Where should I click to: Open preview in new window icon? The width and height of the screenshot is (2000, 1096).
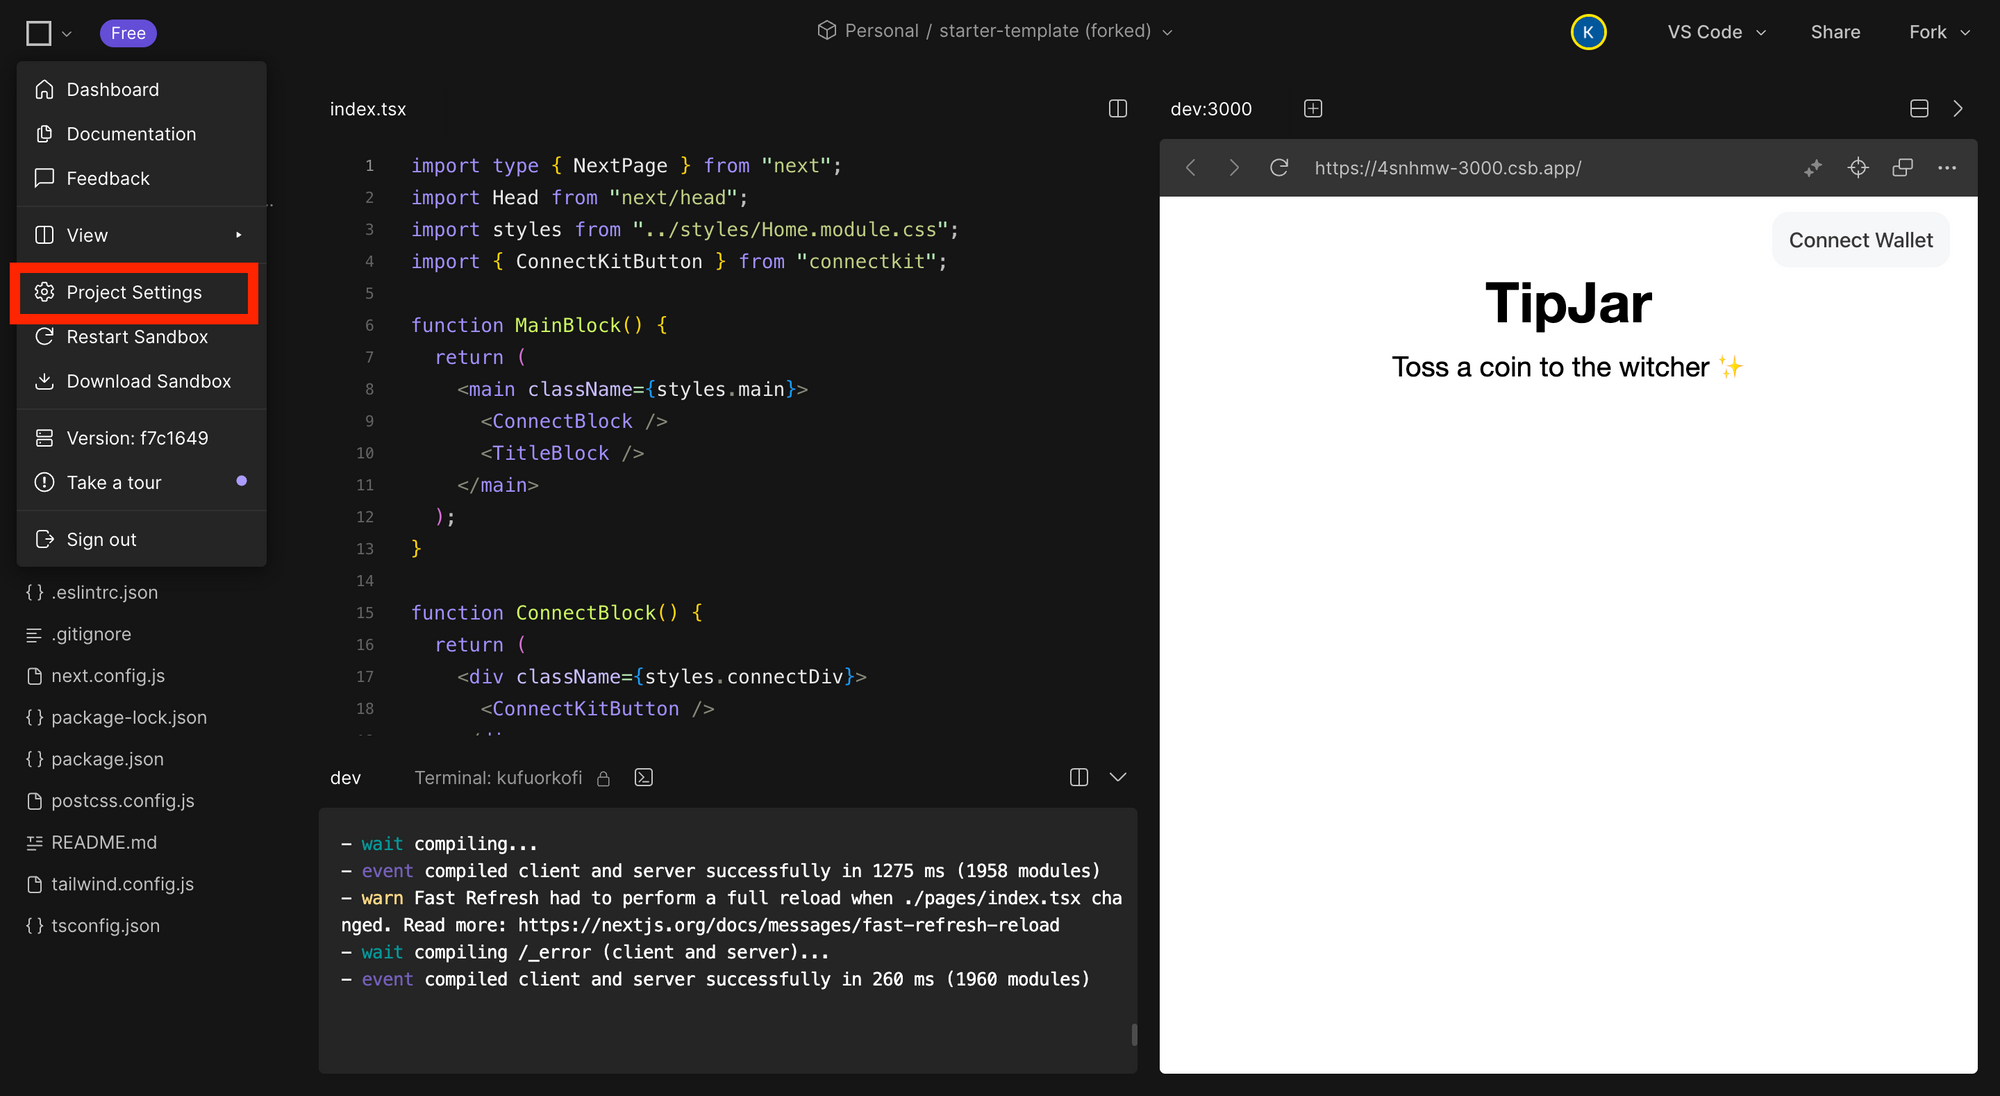click(1902, 167)
